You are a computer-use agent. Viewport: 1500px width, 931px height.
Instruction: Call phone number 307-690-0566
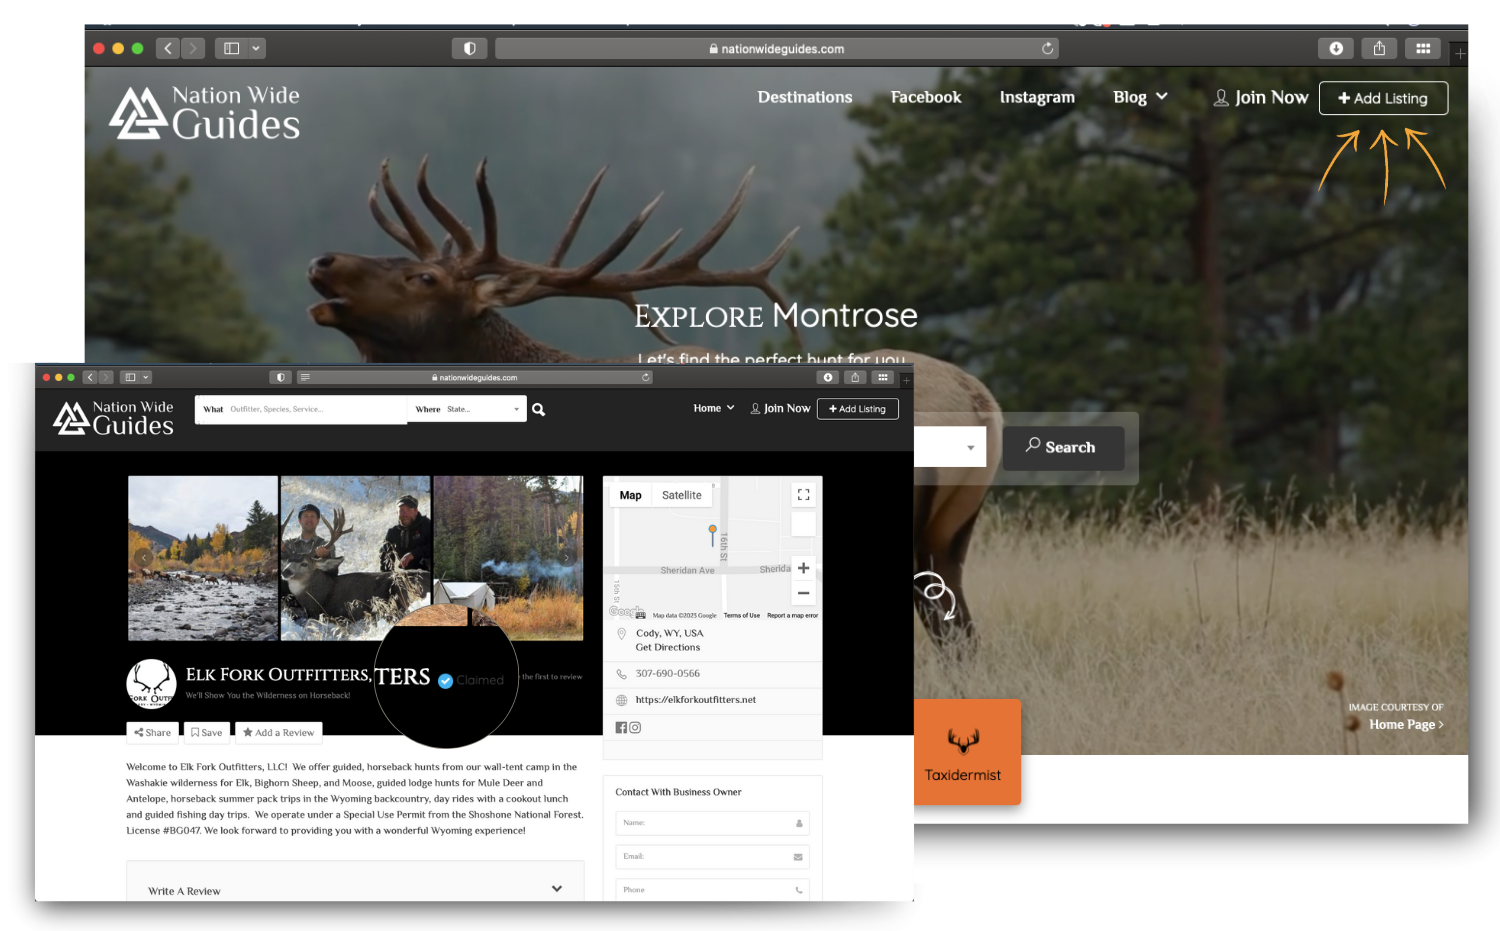pos(668,673)
